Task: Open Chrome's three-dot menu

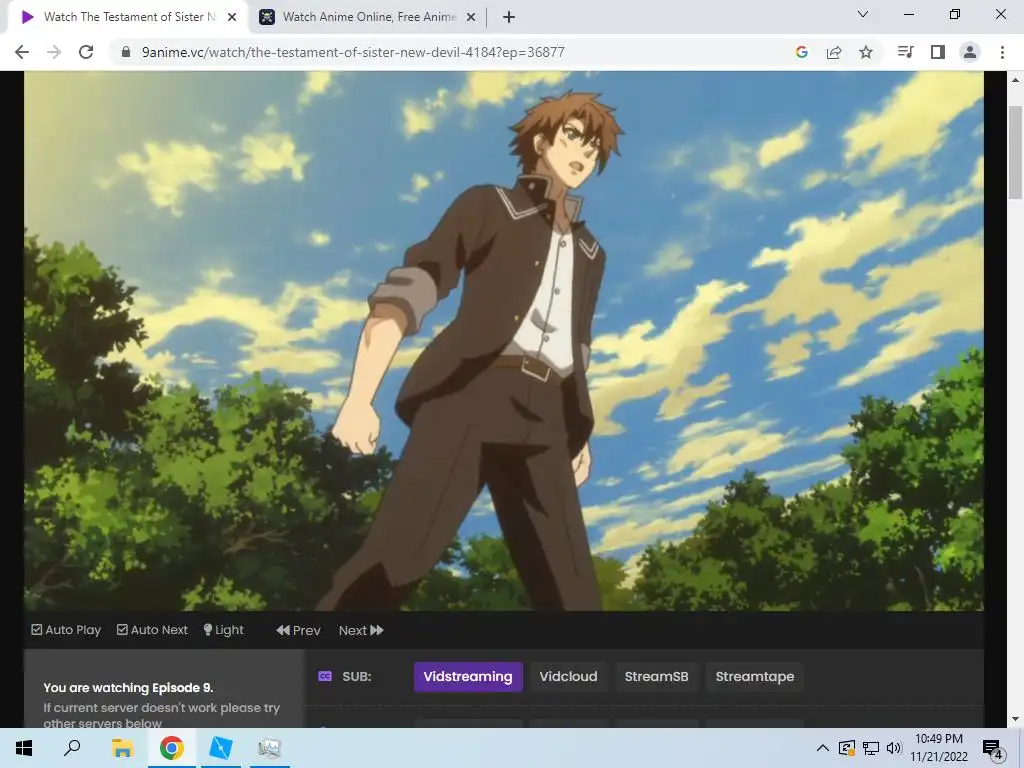Action: coord(1002,52)
